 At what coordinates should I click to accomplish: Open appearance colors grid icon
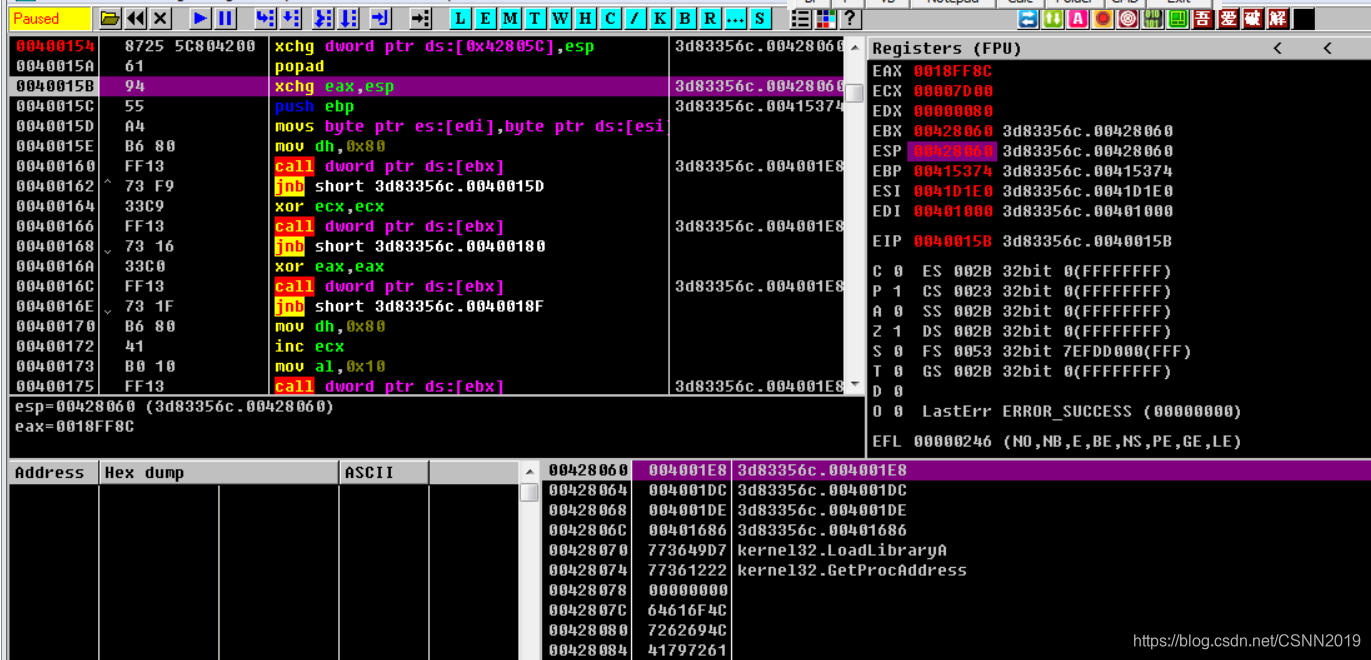coord(825,18)
